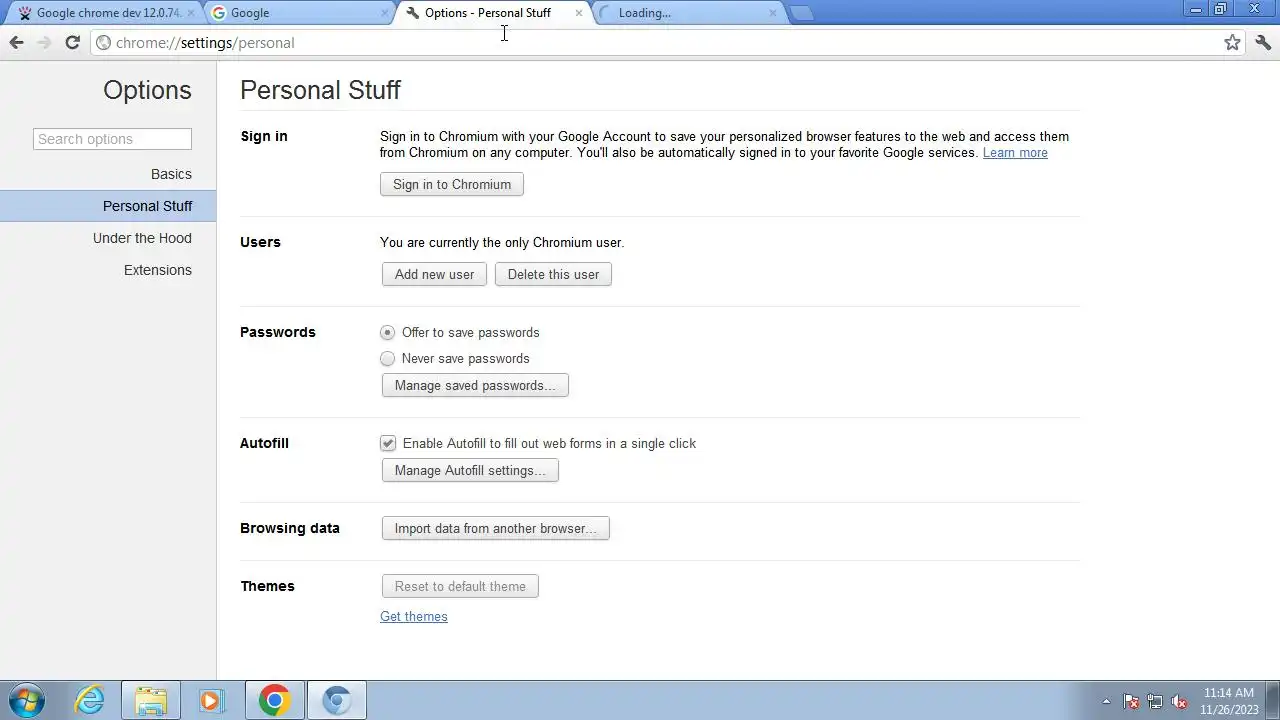Close the Google chrome dev 12.0.74 tab
The height and width of the screenshot is (720, 1280).
click(x=191, y=13)
